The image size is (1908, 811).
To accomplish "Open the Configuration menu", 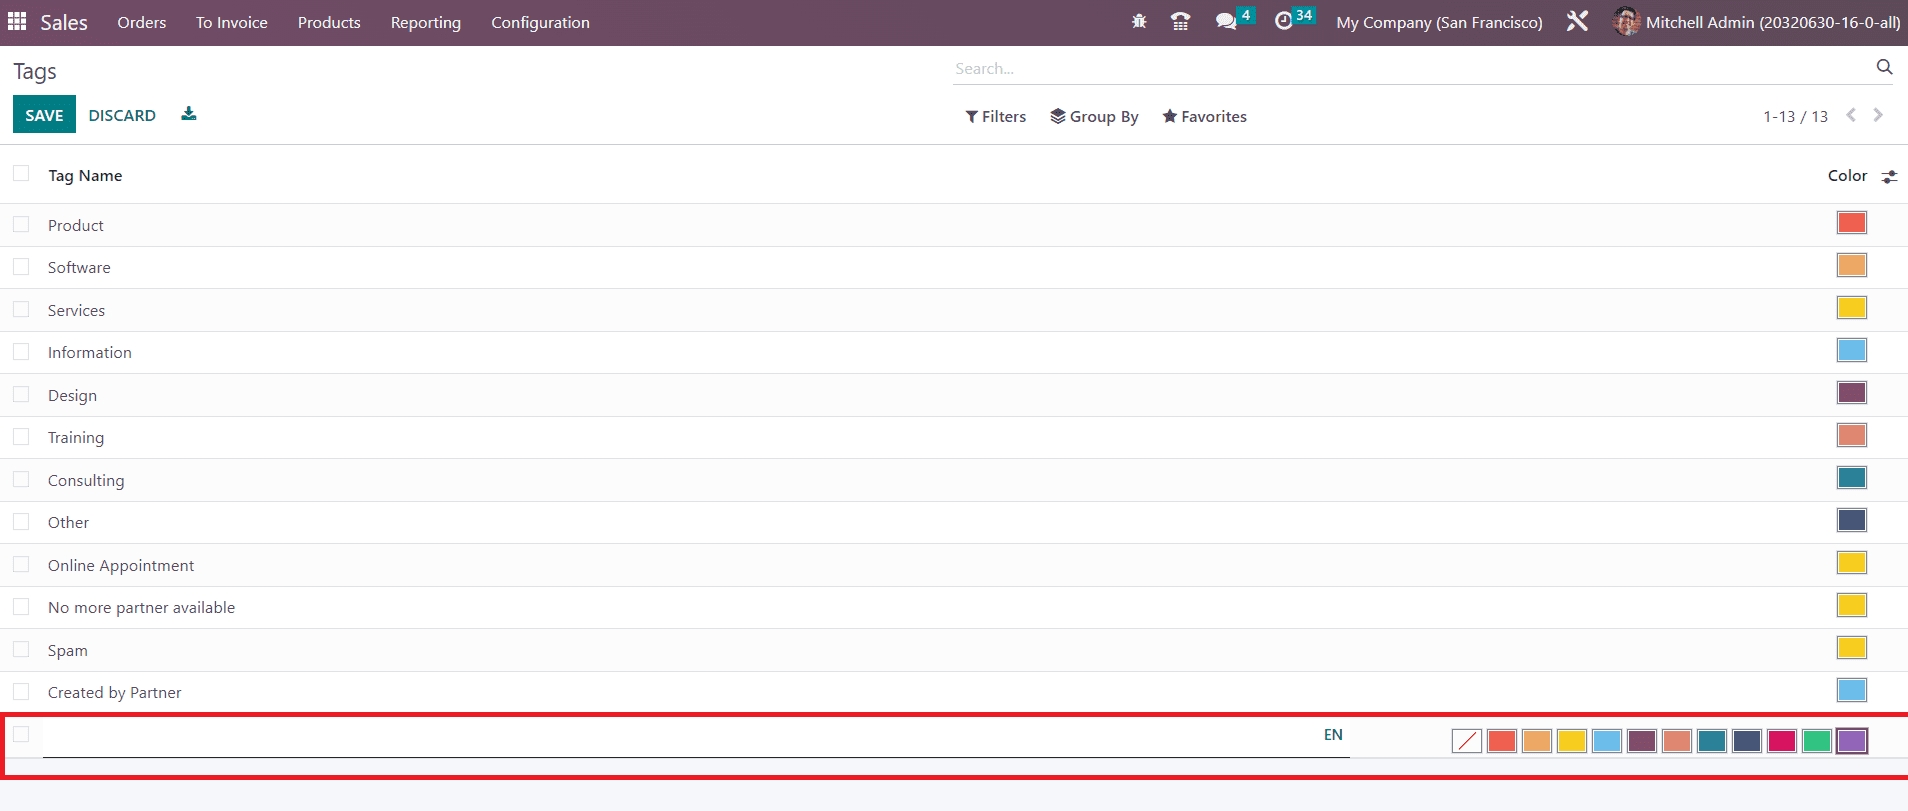I will tap(540, 22).
